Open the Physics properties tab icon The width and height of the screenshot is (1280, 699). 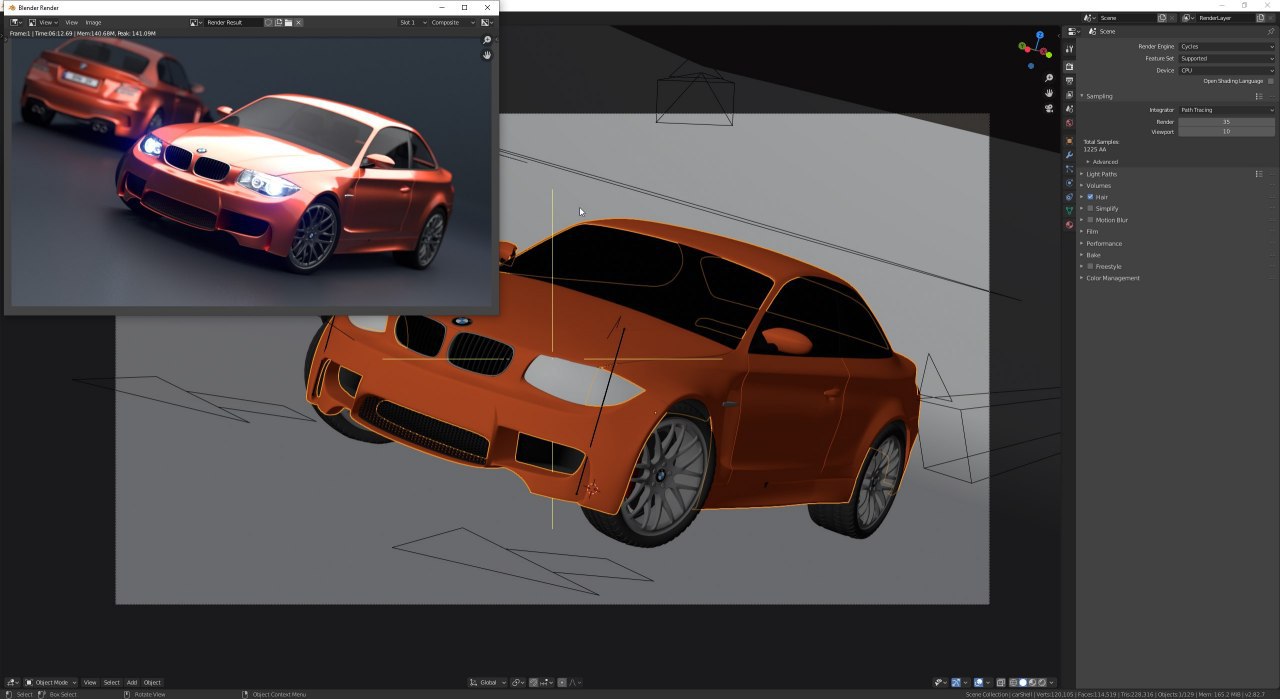[x=1069, y=183]
